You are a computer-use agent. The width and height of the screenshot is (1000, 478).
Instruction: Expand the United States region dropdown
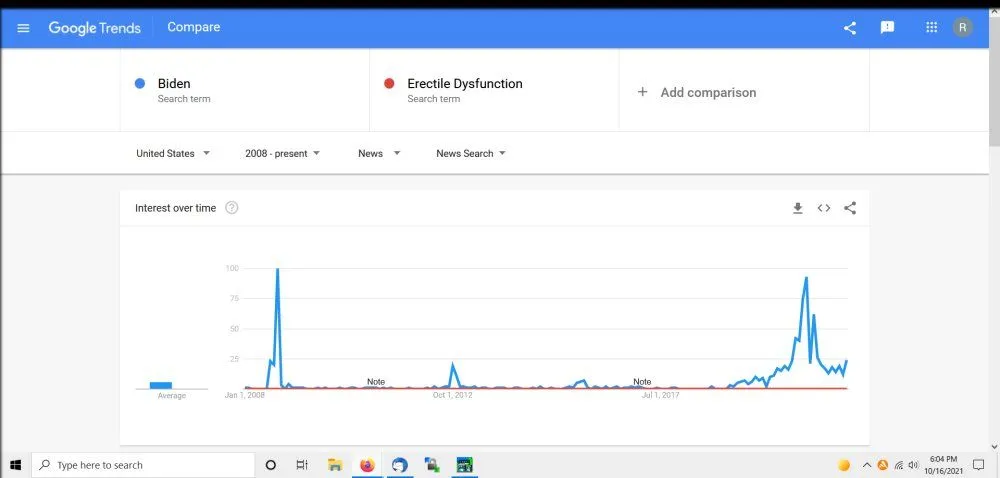(173, 153)
